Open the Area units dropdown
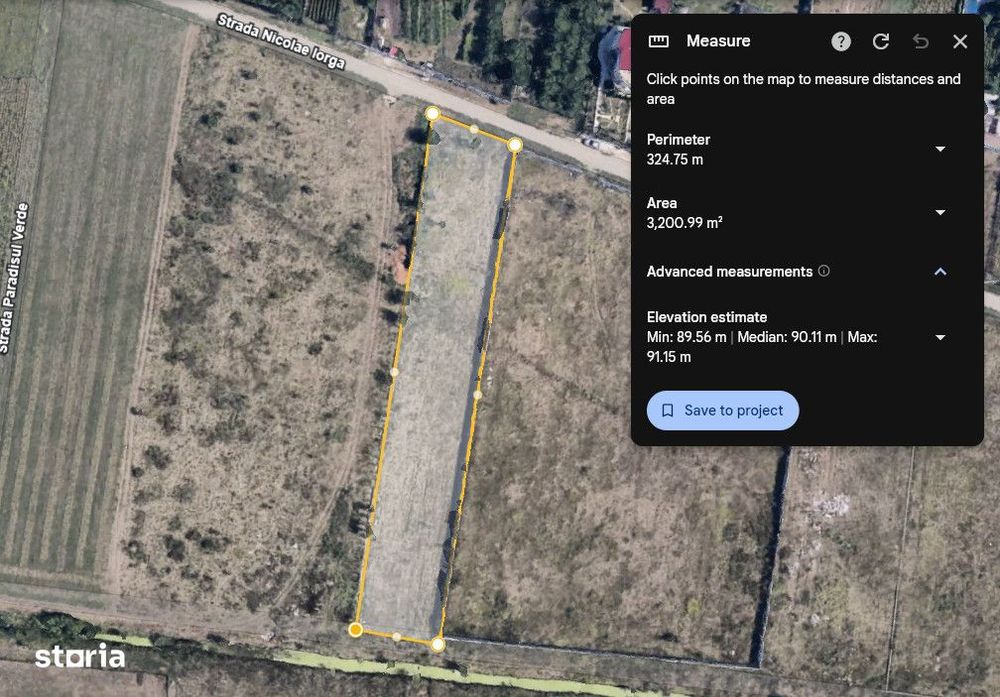1000x697 pixels. point(940,212)
